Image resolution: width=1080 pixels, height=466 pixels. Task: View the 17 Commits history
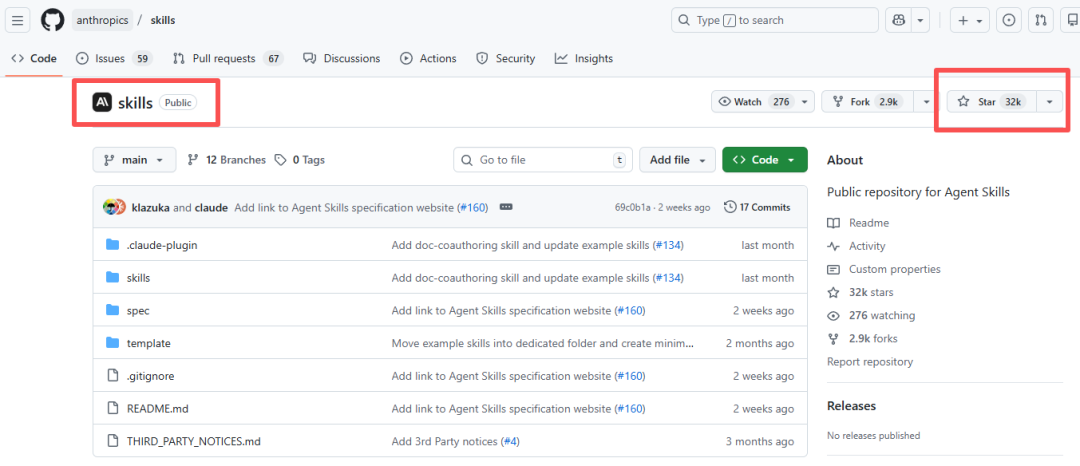point(757,207)
